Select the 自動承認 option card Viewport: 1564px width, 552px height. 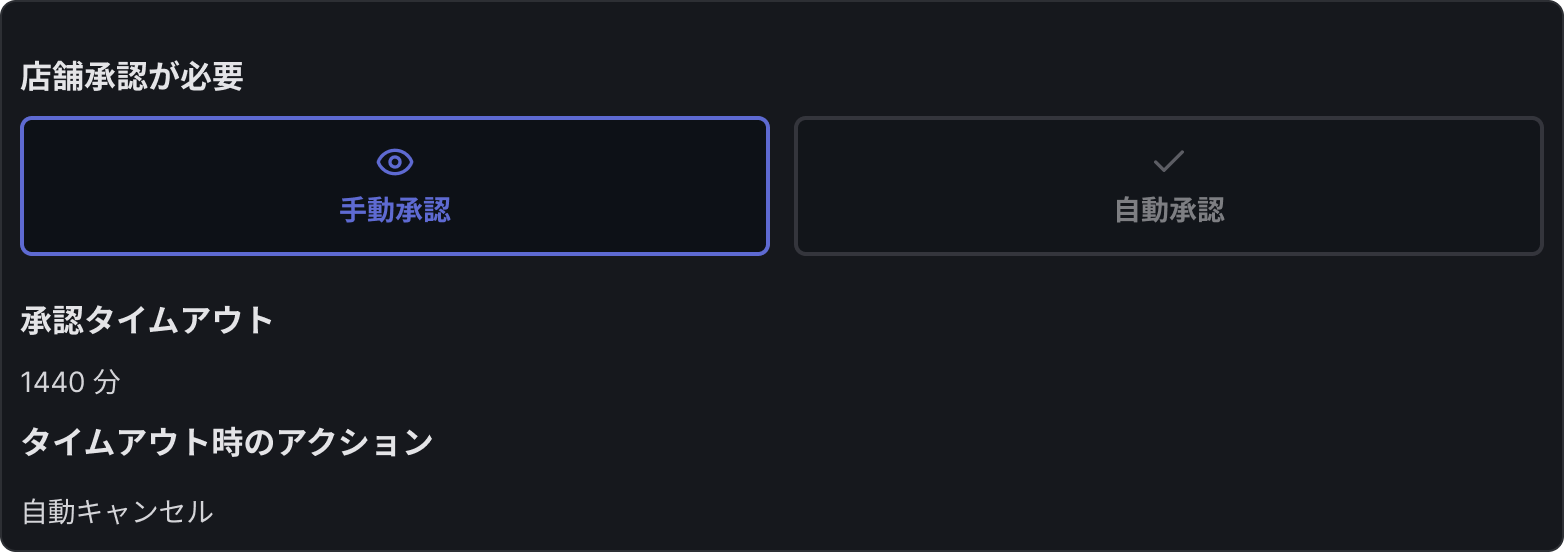click(1168, 186)
